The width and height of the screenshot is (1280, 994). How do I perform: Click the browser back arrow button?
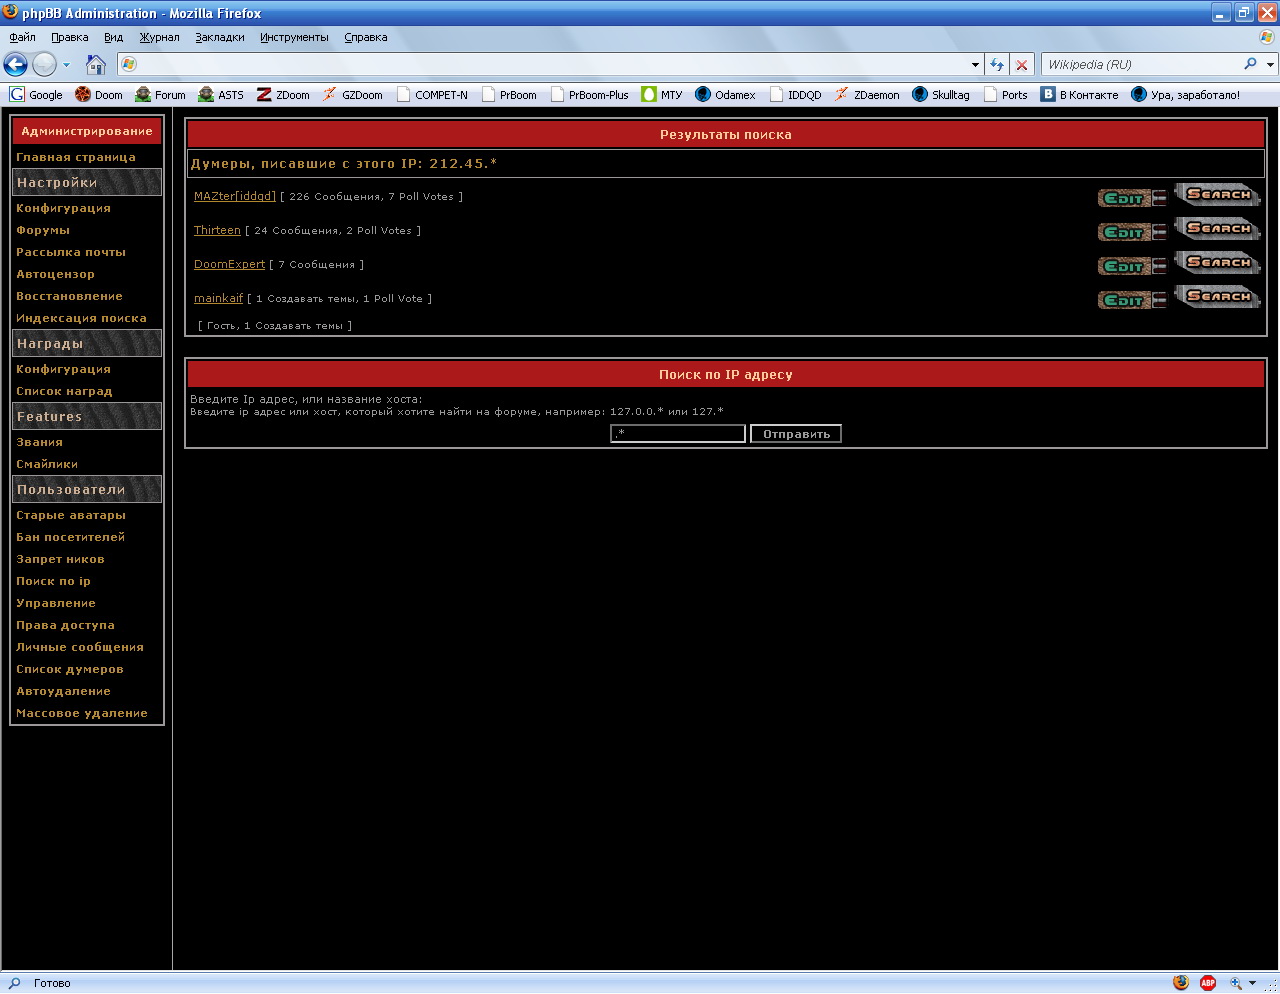pos(16,65)
